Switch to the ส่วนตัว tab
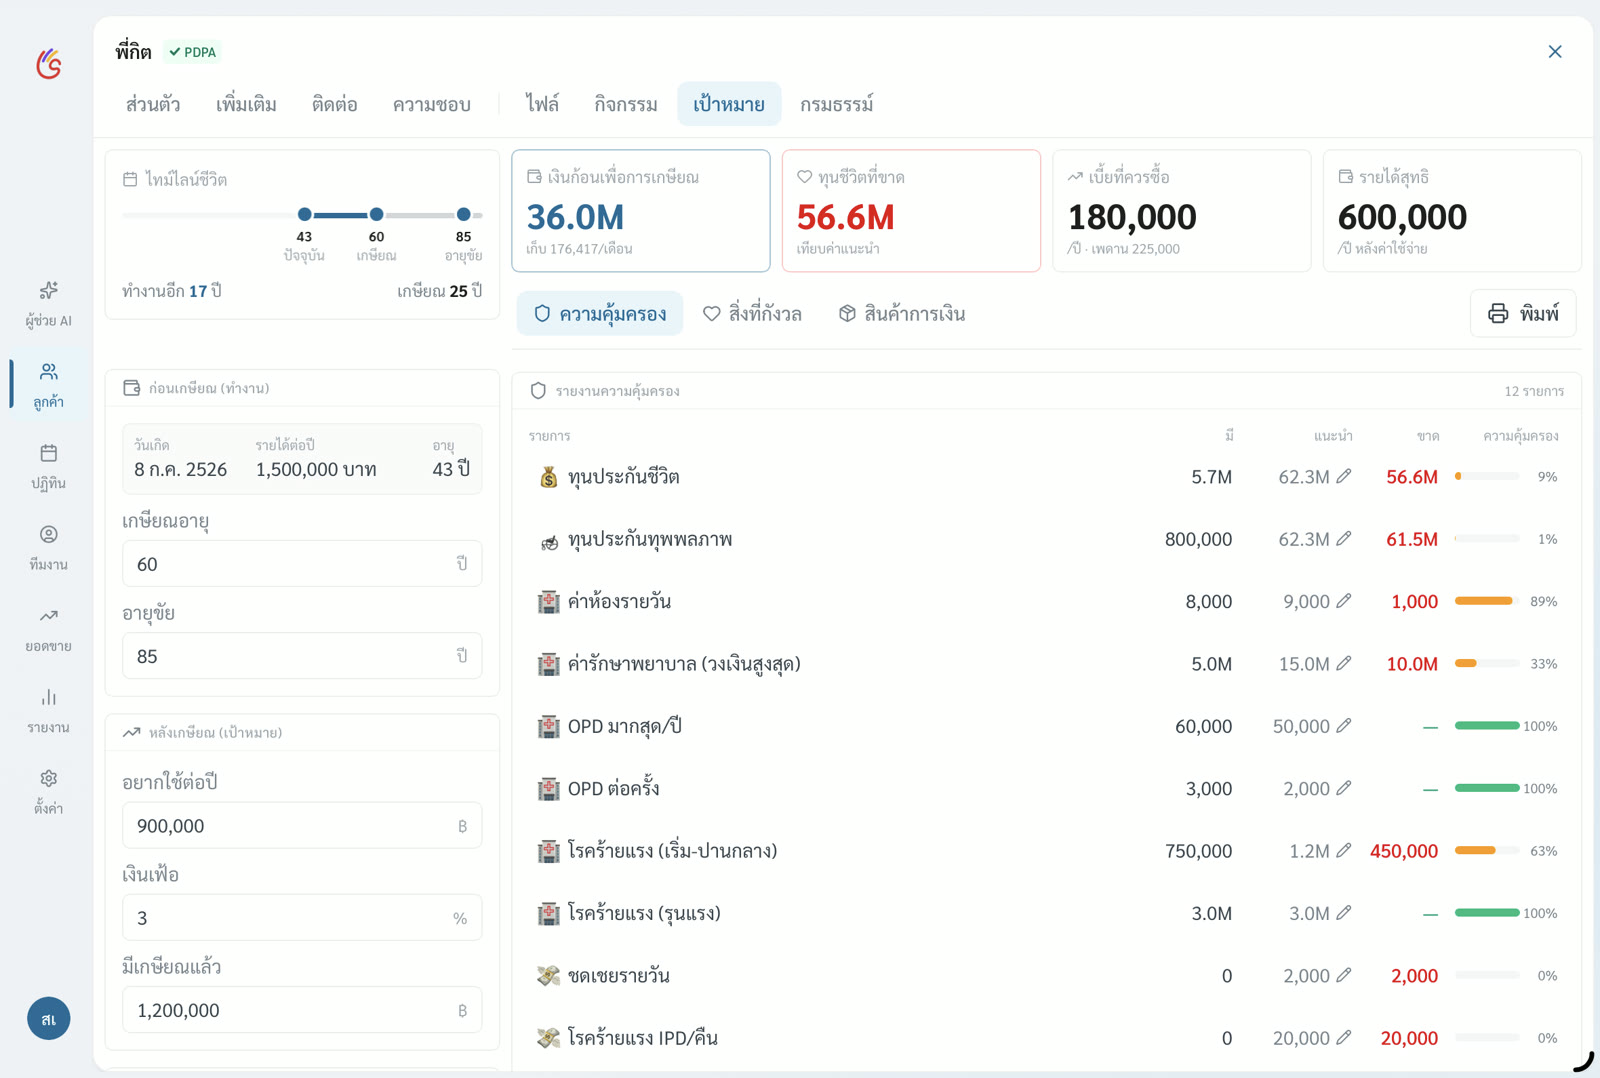 [x=153, y=104]
